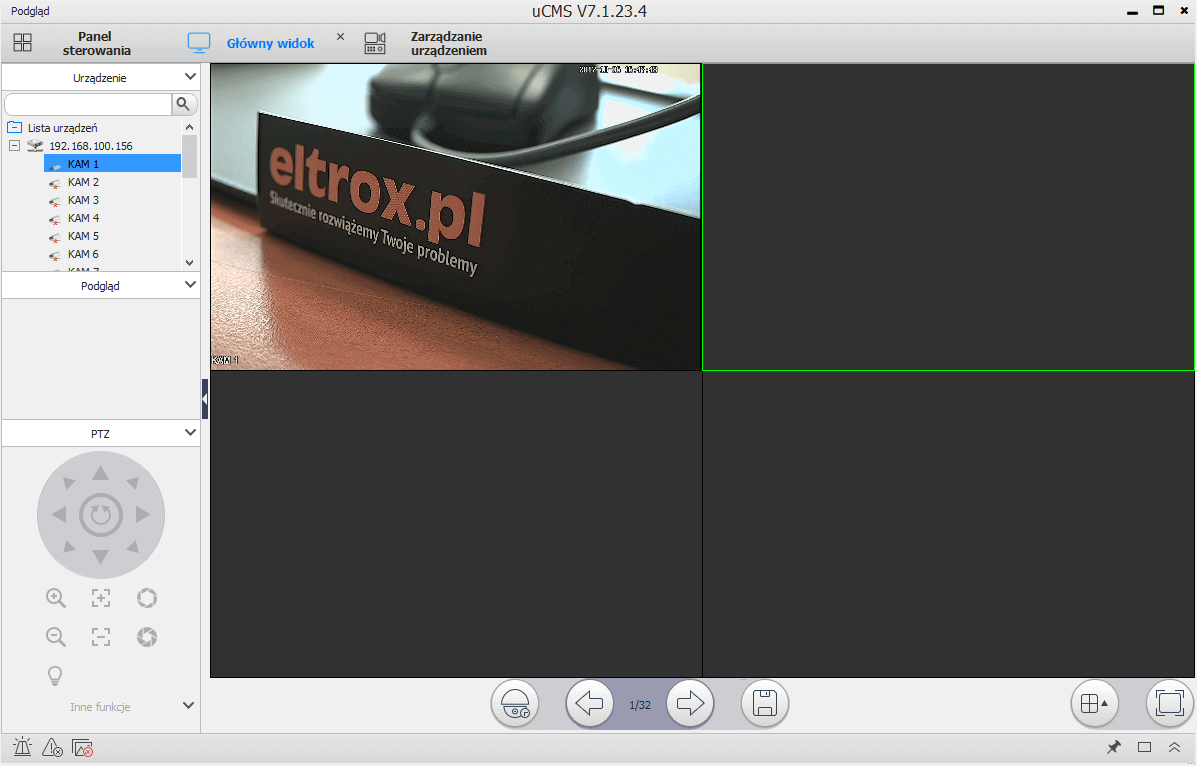Select camera KAM 3

tap(83, 200)
